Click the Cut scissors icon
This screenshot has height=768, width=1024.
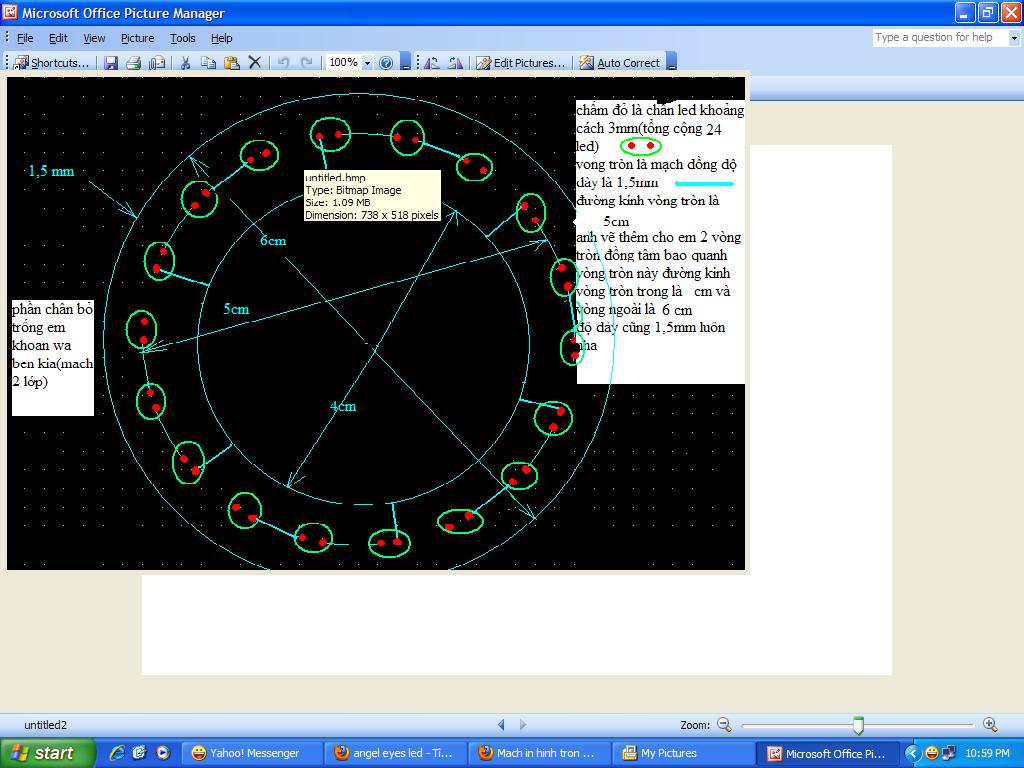pyautogui.click(x=185, y=63)
